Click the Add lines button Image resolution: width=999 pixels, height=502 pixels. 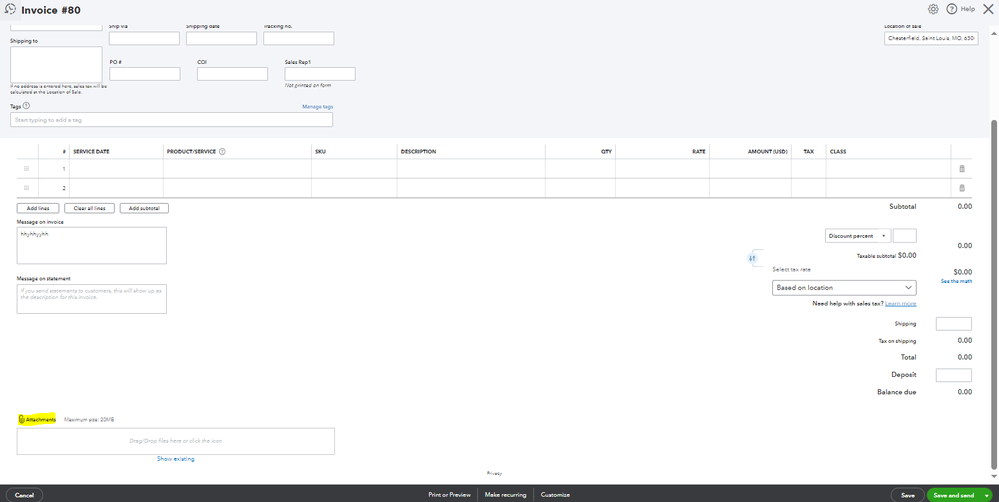tap(38, 208)
